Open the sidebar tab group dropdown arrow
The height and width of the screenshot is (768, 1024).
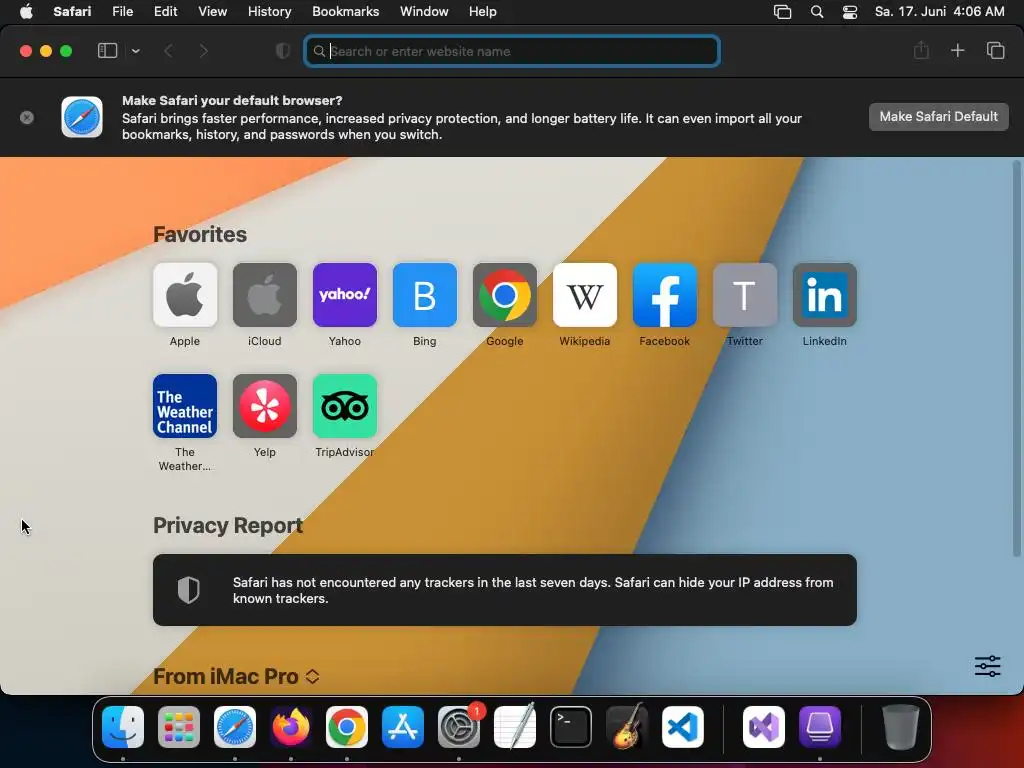[135, 51]
